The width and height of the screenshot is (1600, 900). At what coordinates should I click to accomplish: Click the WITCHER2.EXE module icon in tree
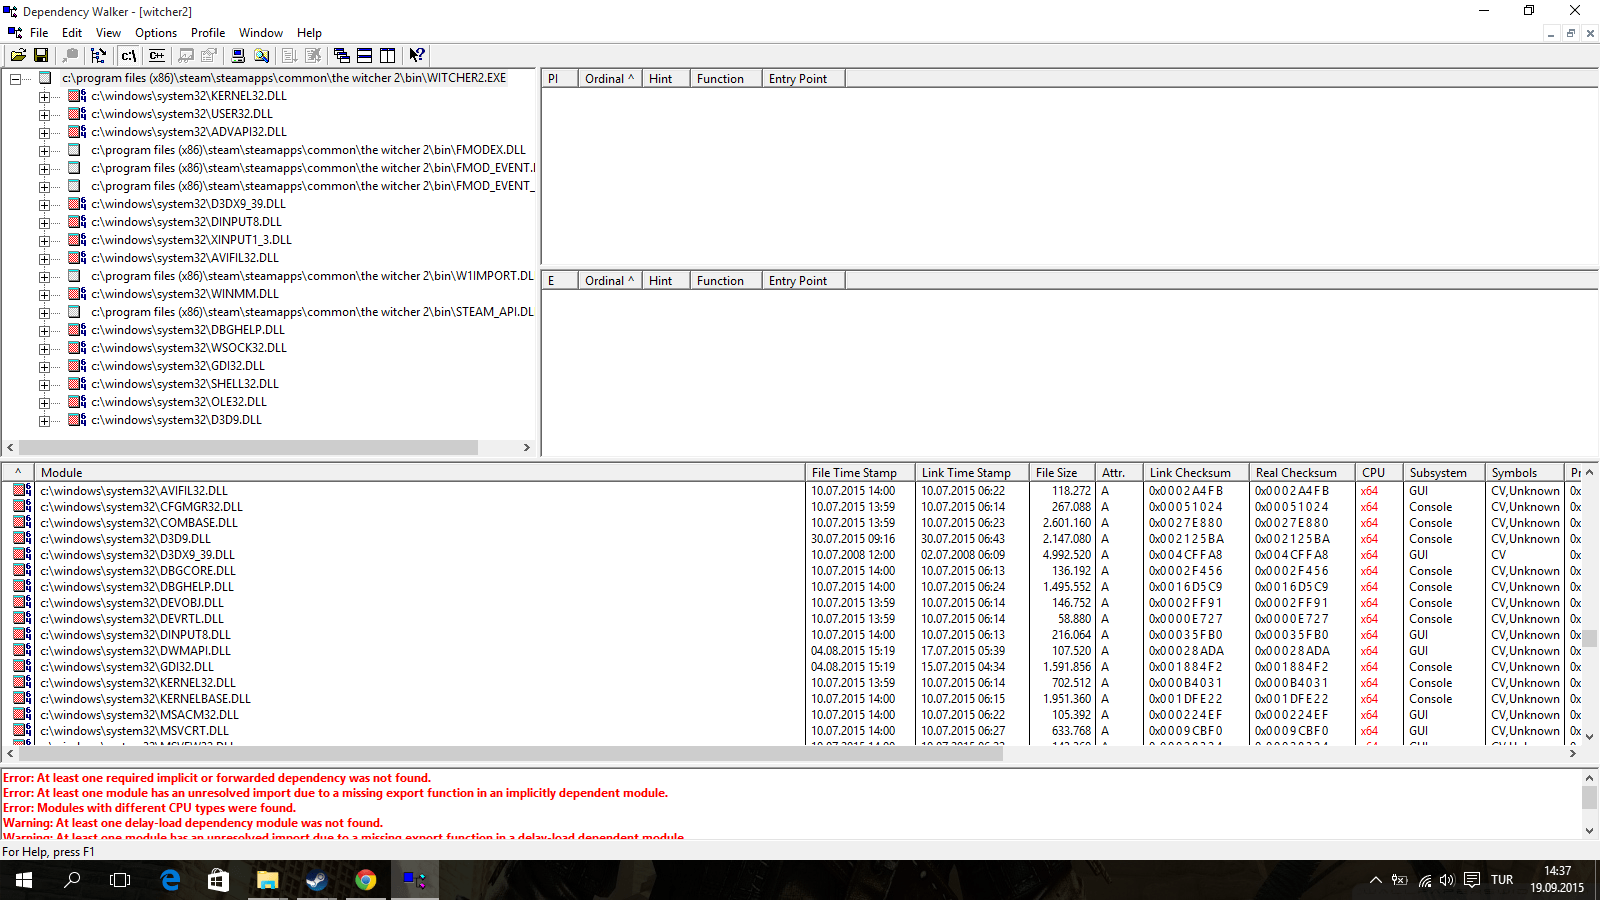click(x=45, y=78)
